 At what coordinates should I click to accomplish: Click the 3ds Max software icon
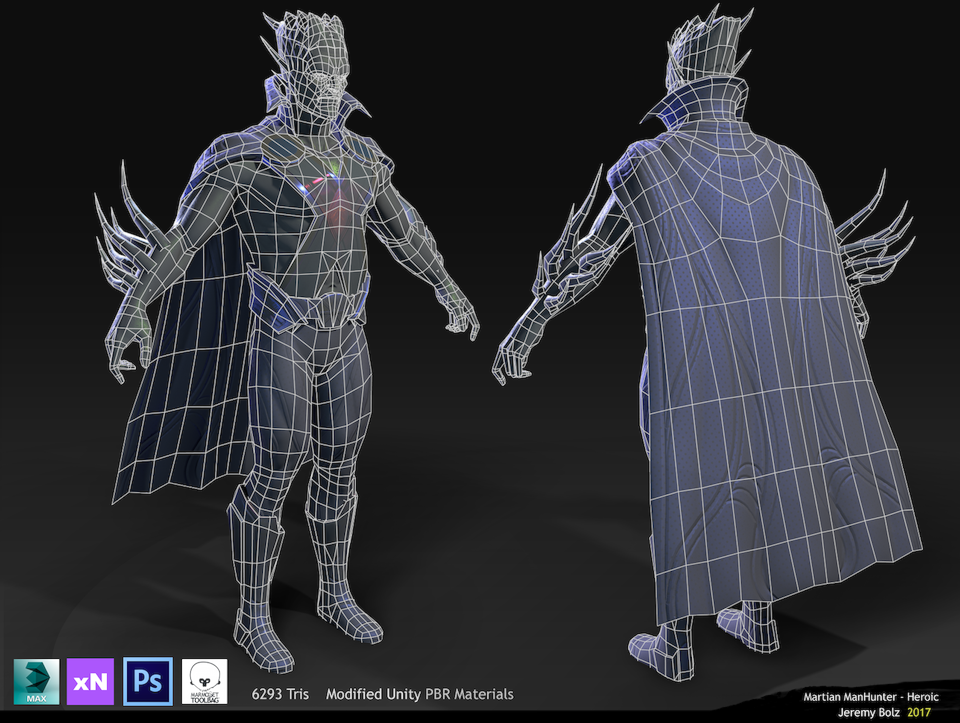pos(36,681)
